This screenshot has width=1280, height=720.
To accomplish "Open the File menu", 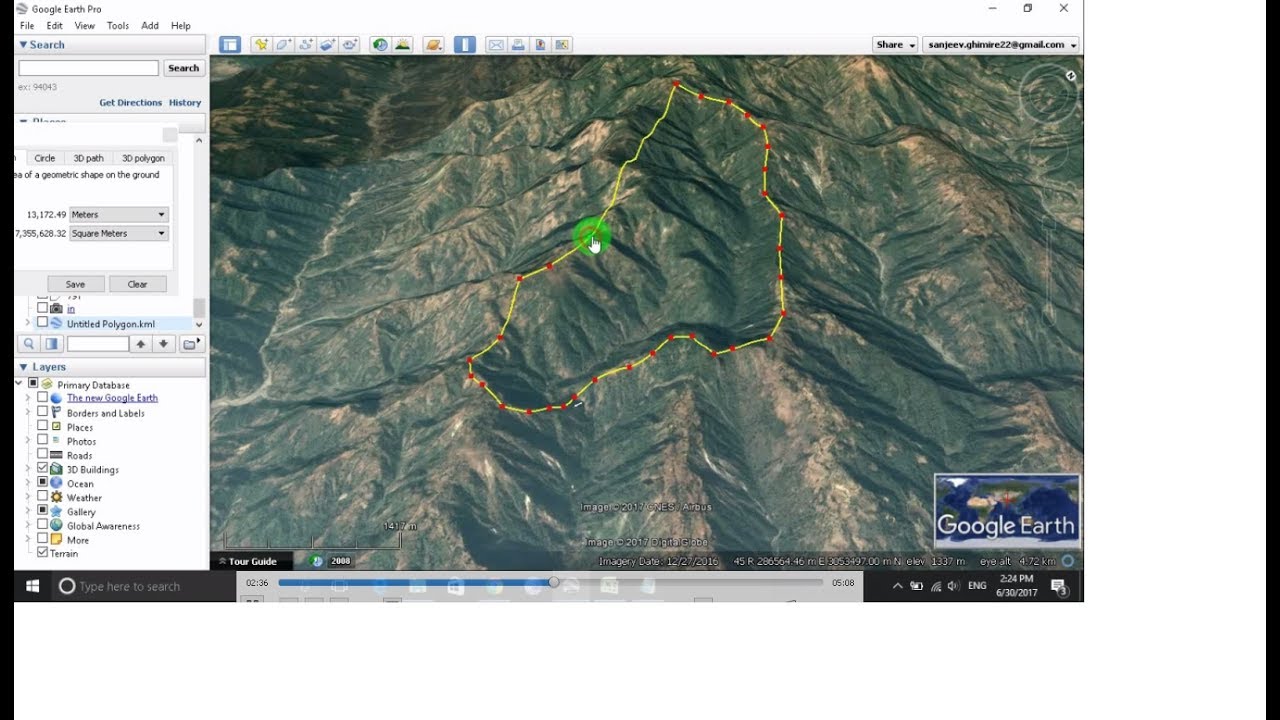I will click(x=27, y=25).
